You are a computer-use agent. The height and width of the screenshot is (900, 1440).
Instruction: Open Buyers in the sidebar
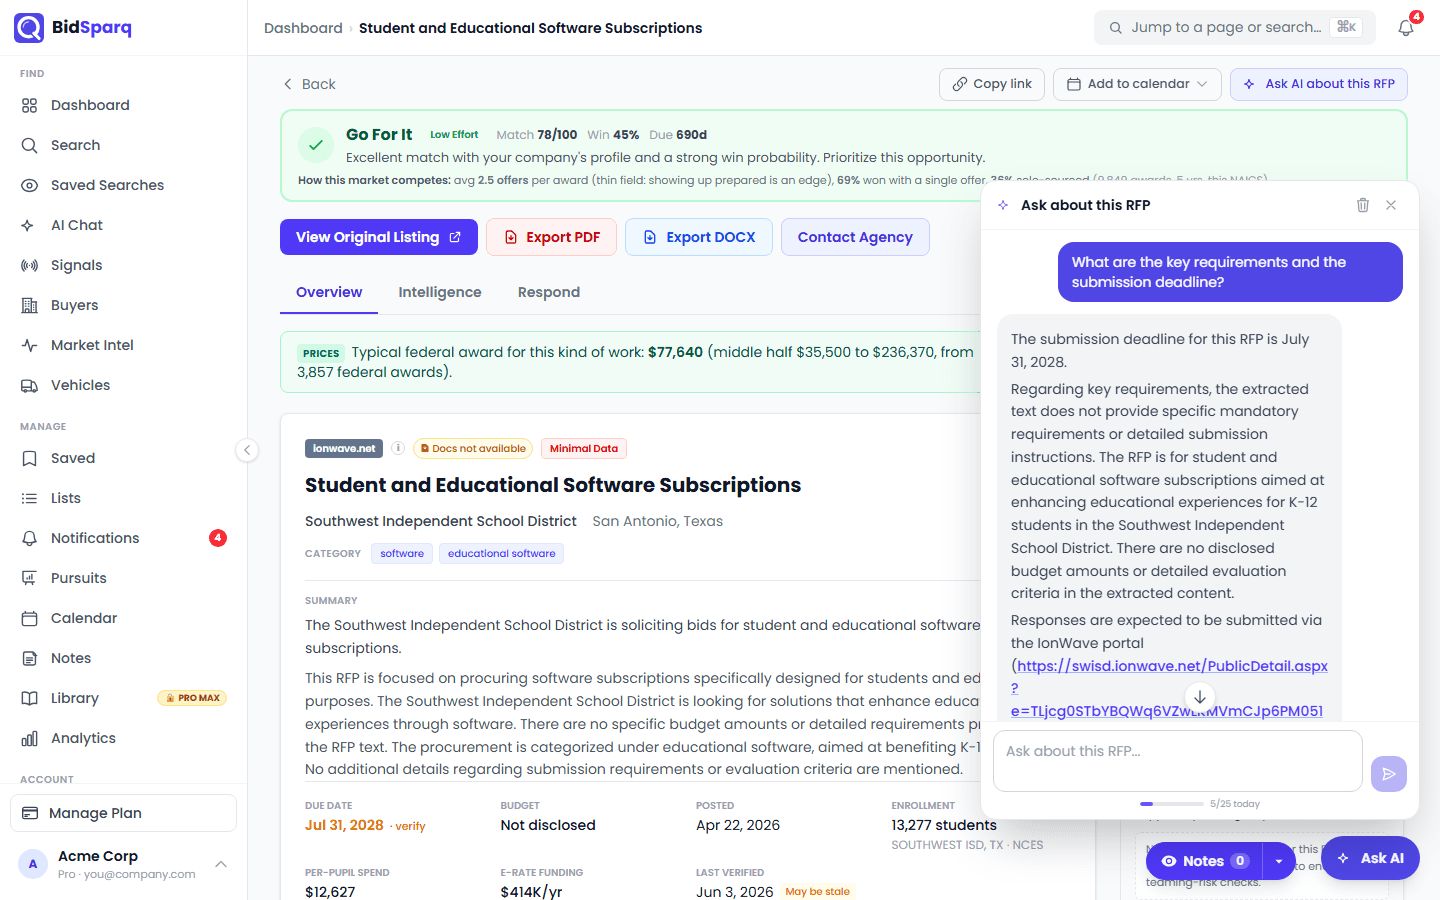(124, 305)
